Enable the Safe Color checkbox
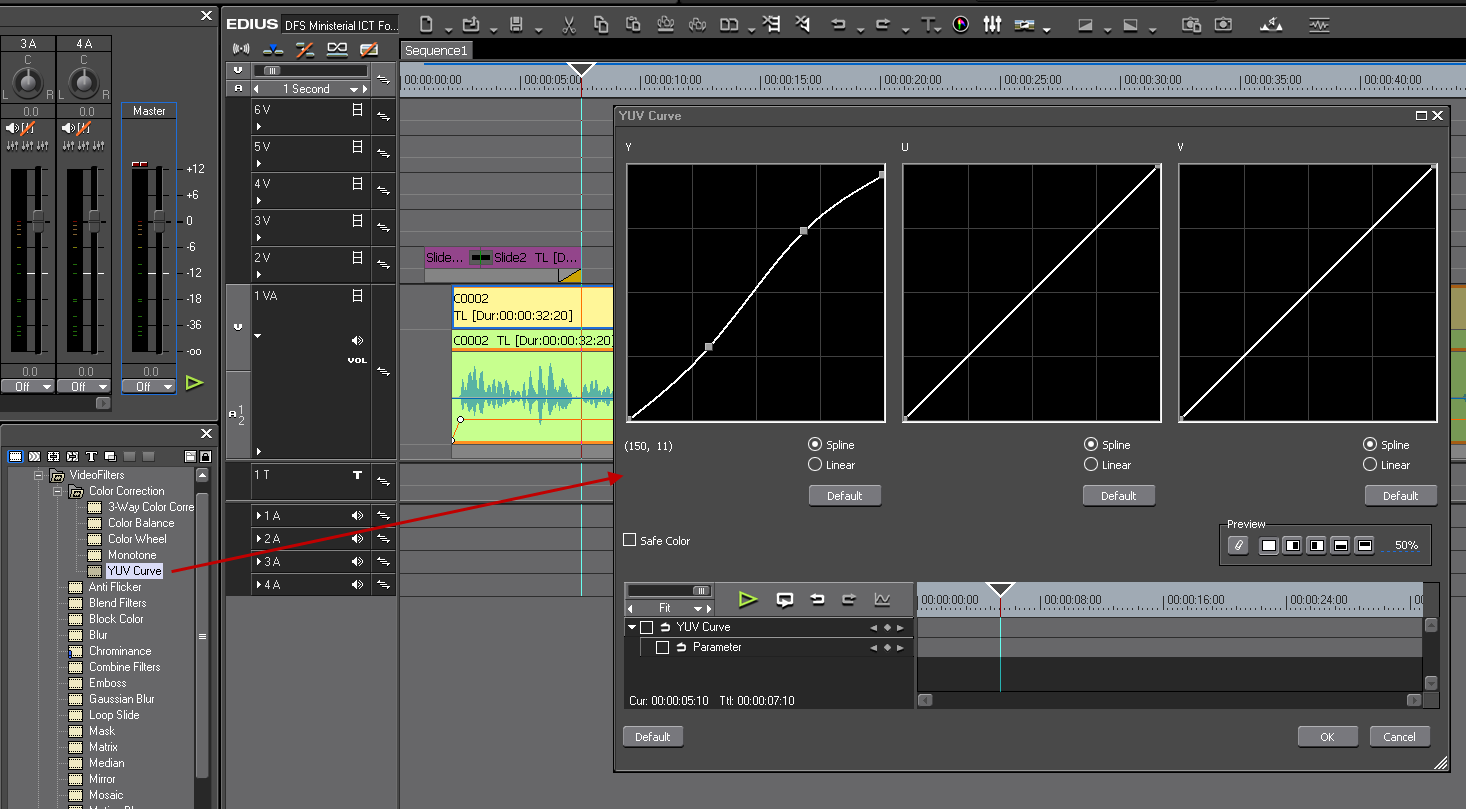The image size is (1466, 809). coord(630,540)
